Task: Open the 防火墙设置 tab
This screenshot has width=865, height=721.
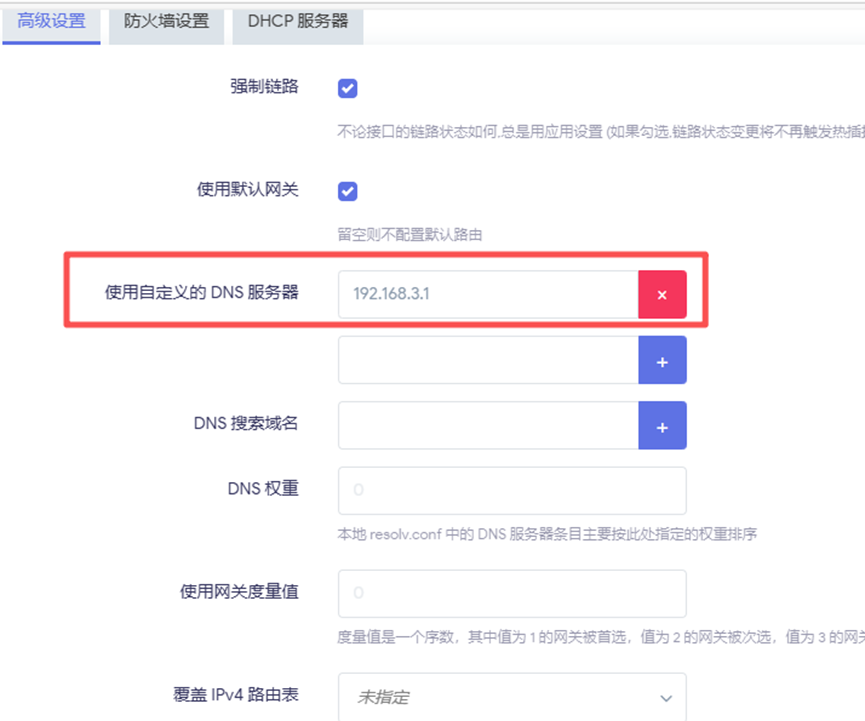Action: [166, 21]
